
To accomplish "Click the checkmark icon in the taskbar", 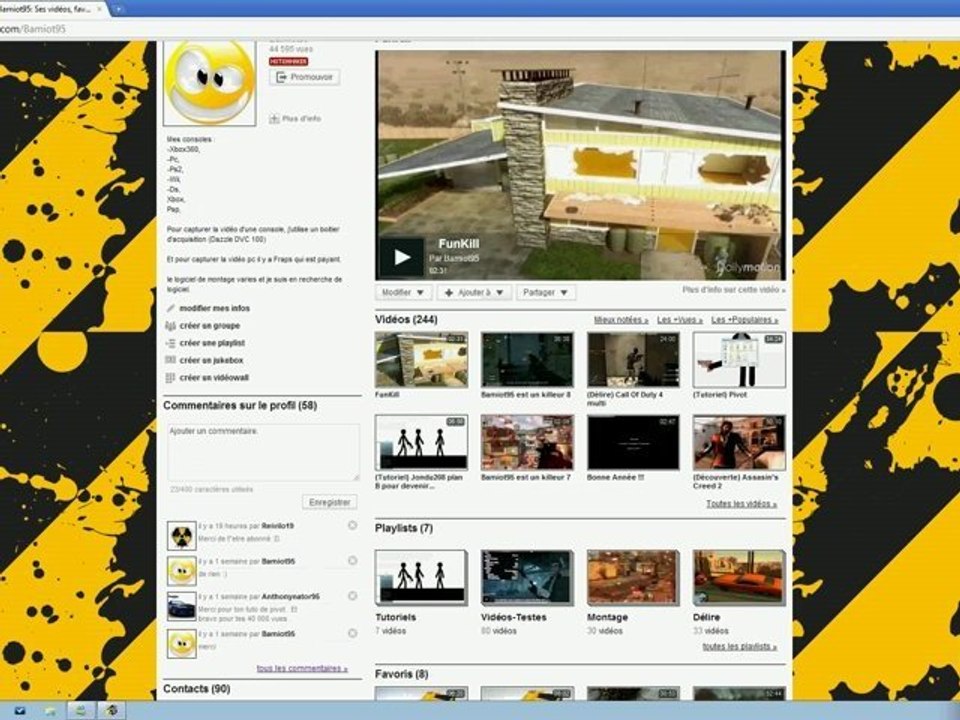I will click(x=19, y=711).
